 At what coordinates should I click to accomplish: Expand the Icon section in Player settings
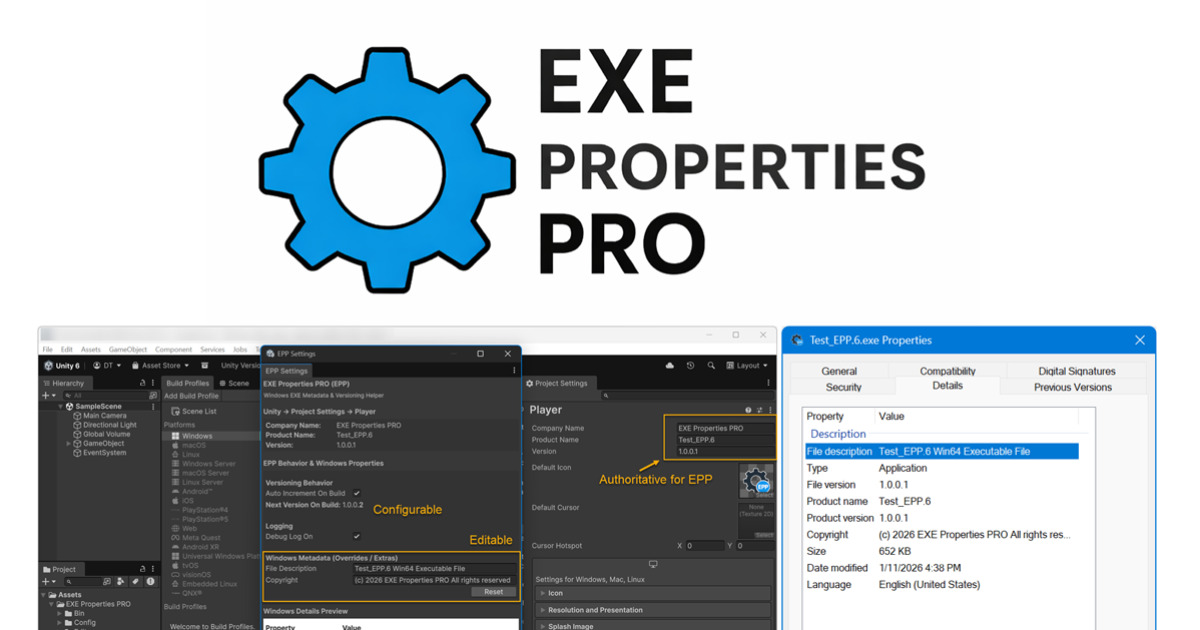[x=543, y=593]
